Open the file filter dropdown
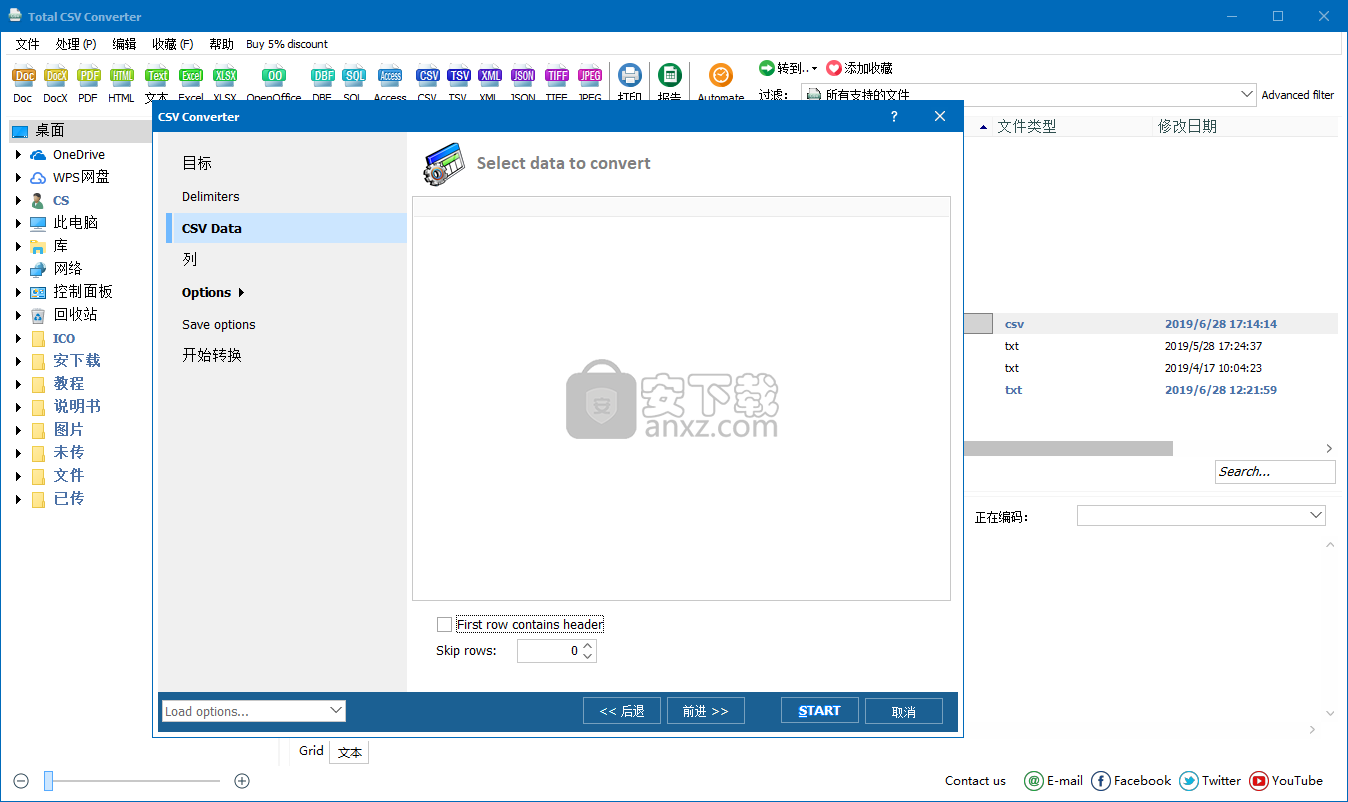 [1247, 94]
